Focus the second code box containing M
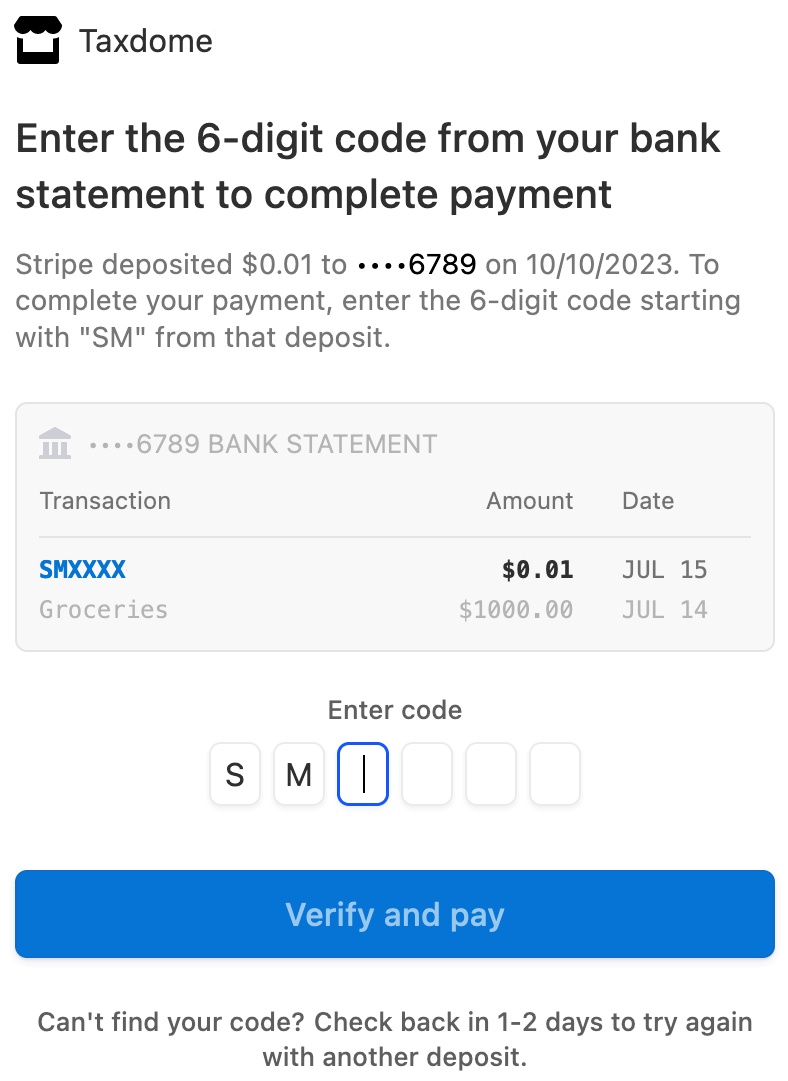Screen dimensions: 788x1081 [299, 774]
